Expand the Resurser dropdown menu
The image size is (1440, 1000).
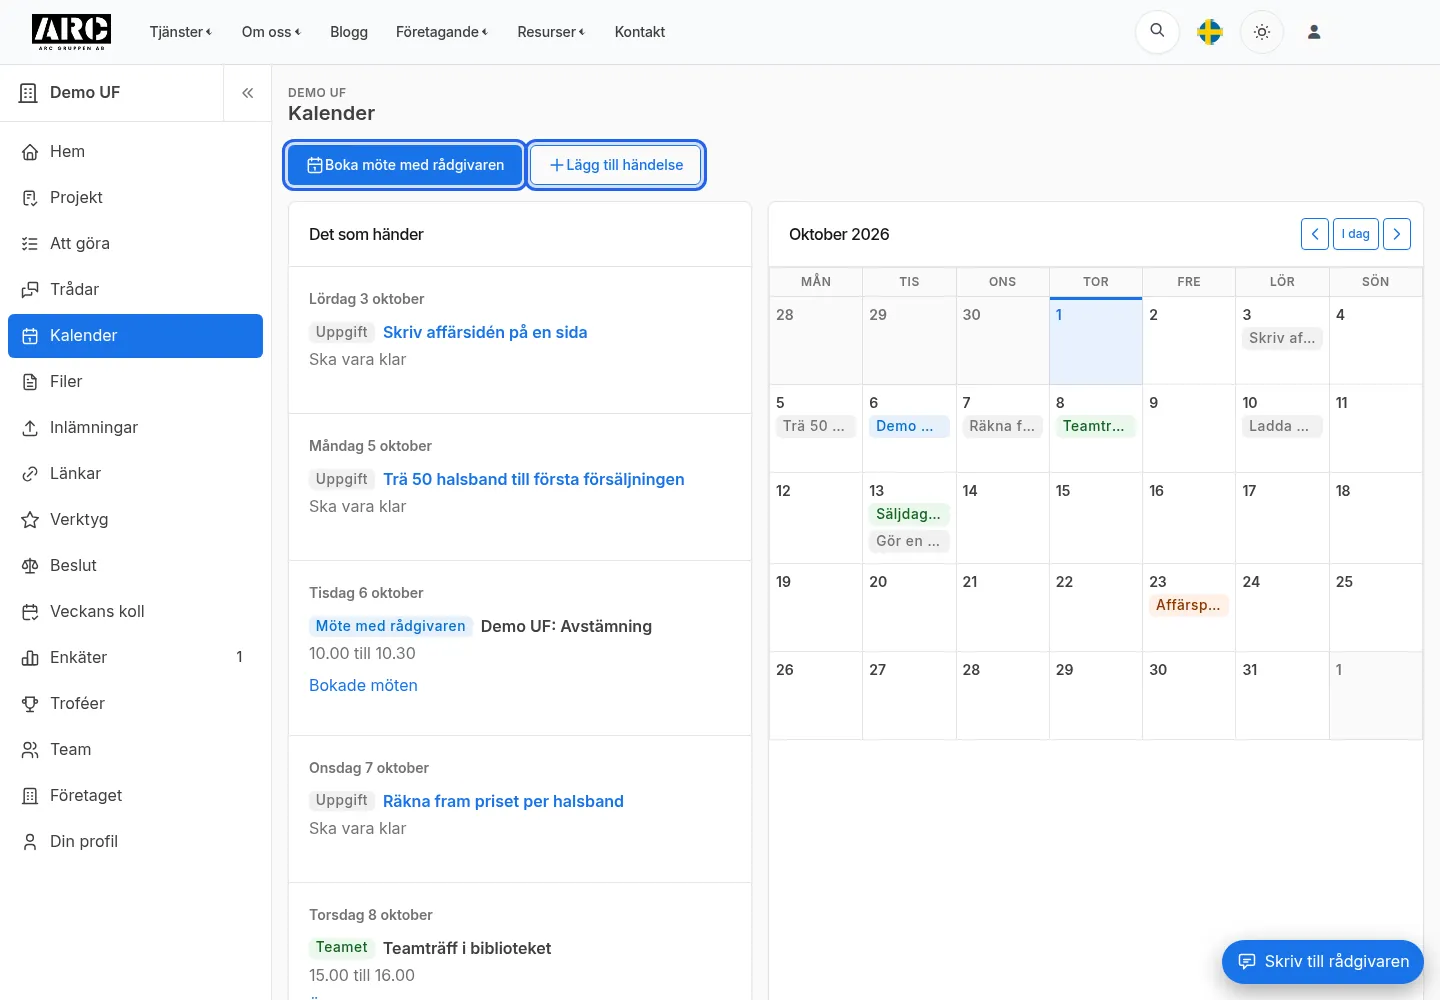click(x=551, y=32)
